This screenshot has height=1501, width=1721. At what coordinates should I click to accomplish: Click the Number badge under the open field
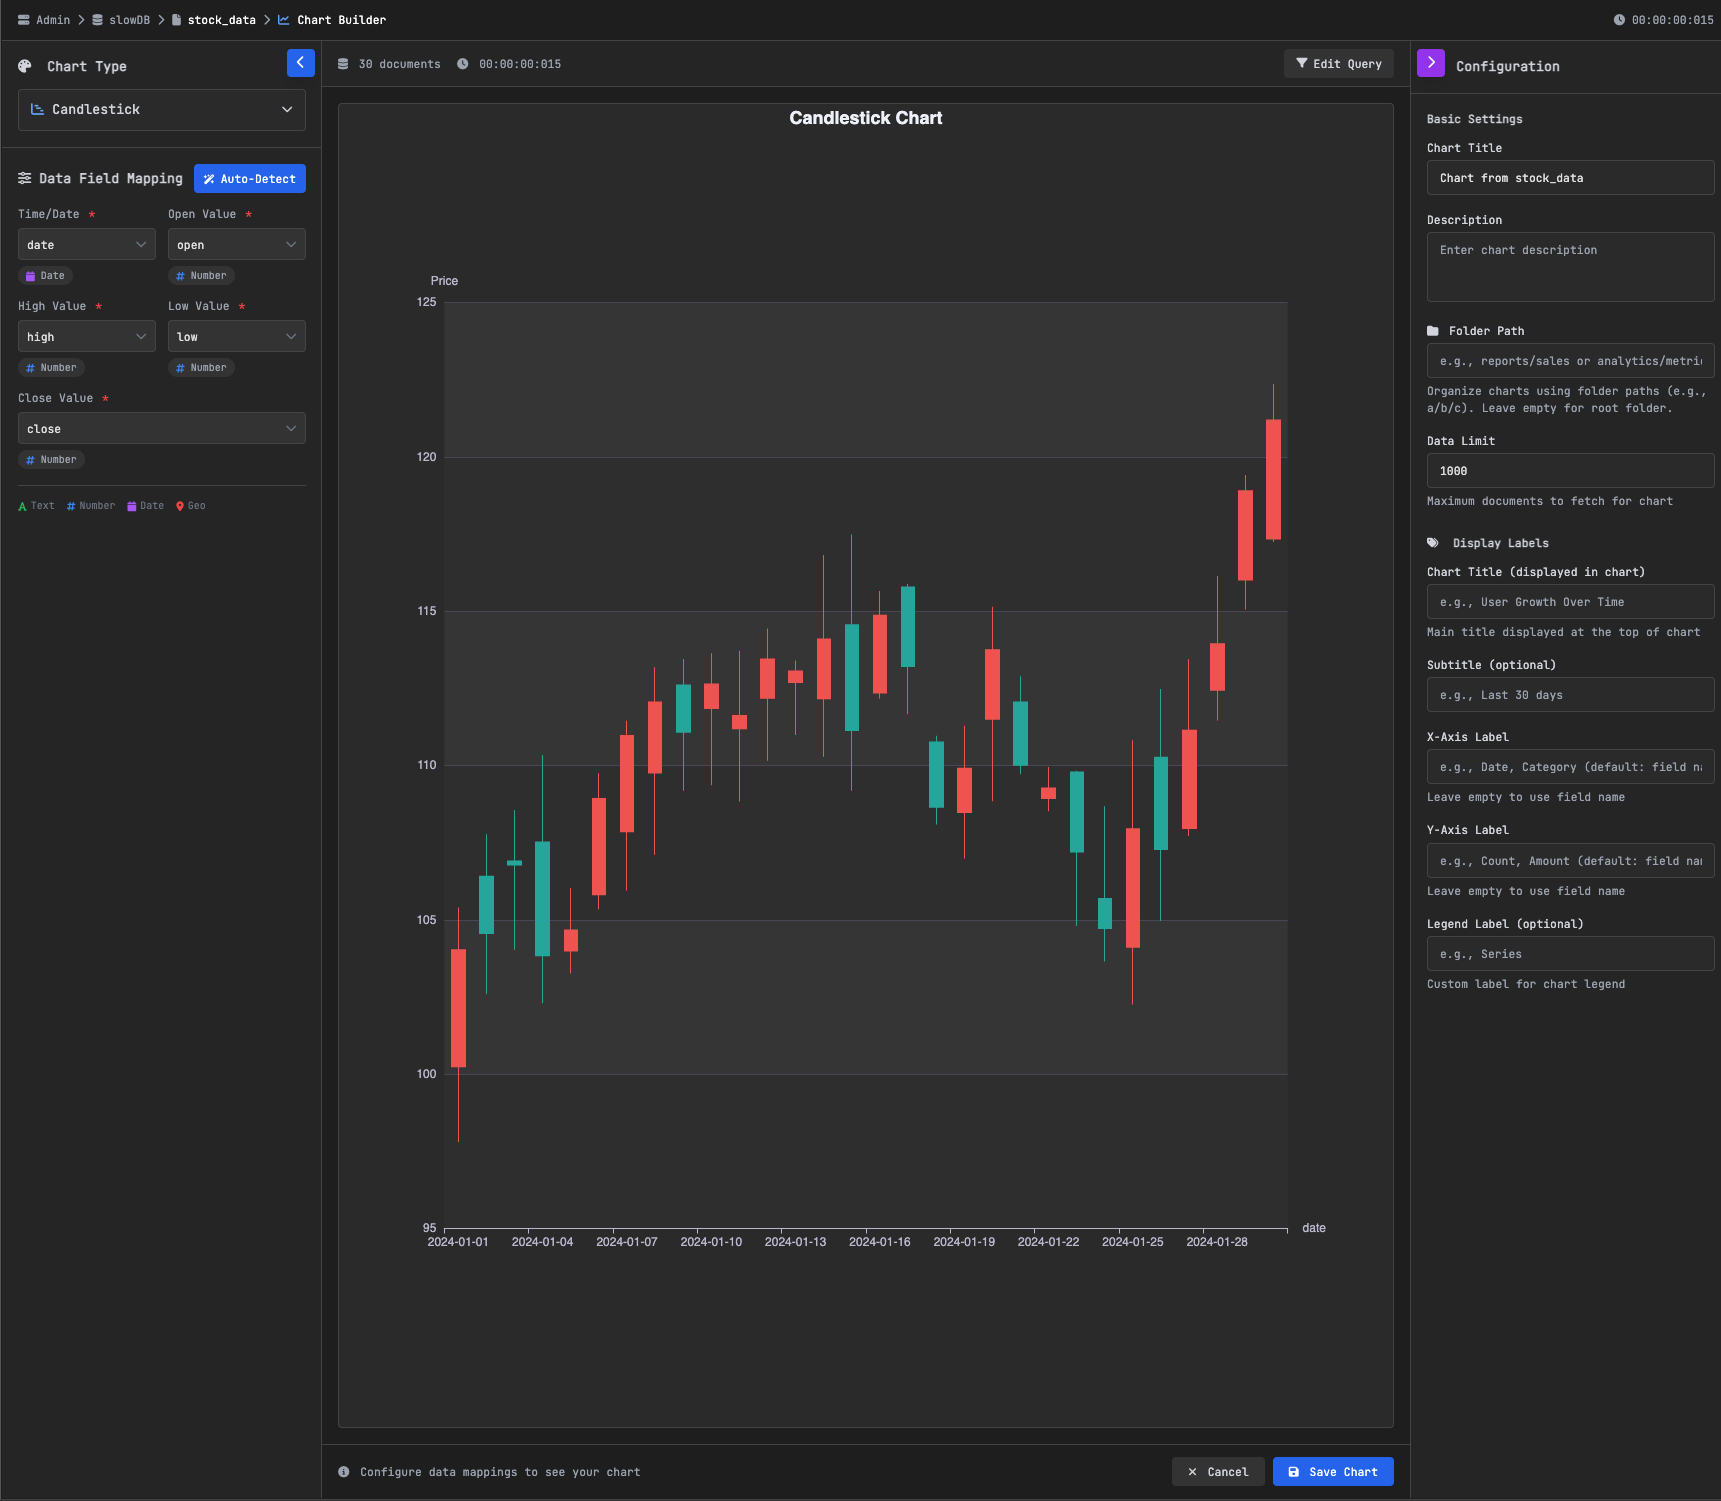pyautogui.click(x=200, y=275)
